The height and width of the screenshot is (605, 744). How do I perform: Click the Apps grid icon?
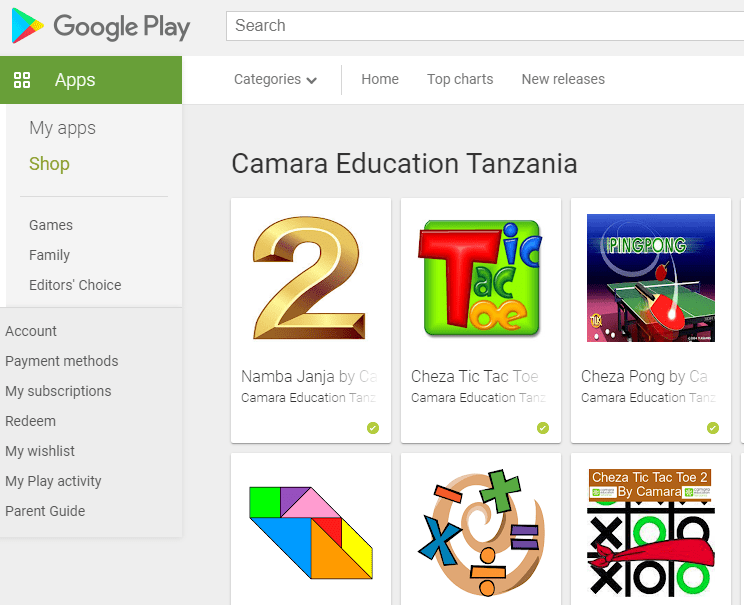coord(22,80)
